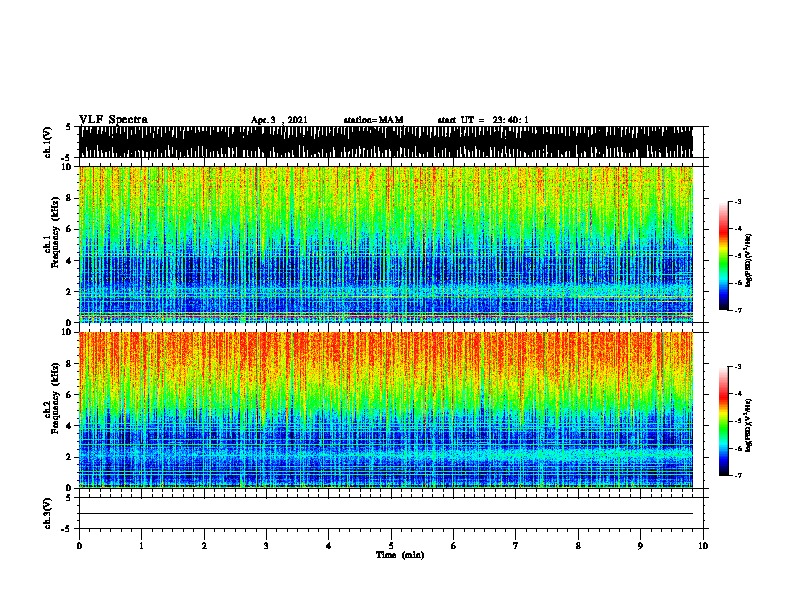The width and height of the screenshot is (792, 612).
Task: Click the time axis tick label "7"
Action: click(x=516, y=545)
